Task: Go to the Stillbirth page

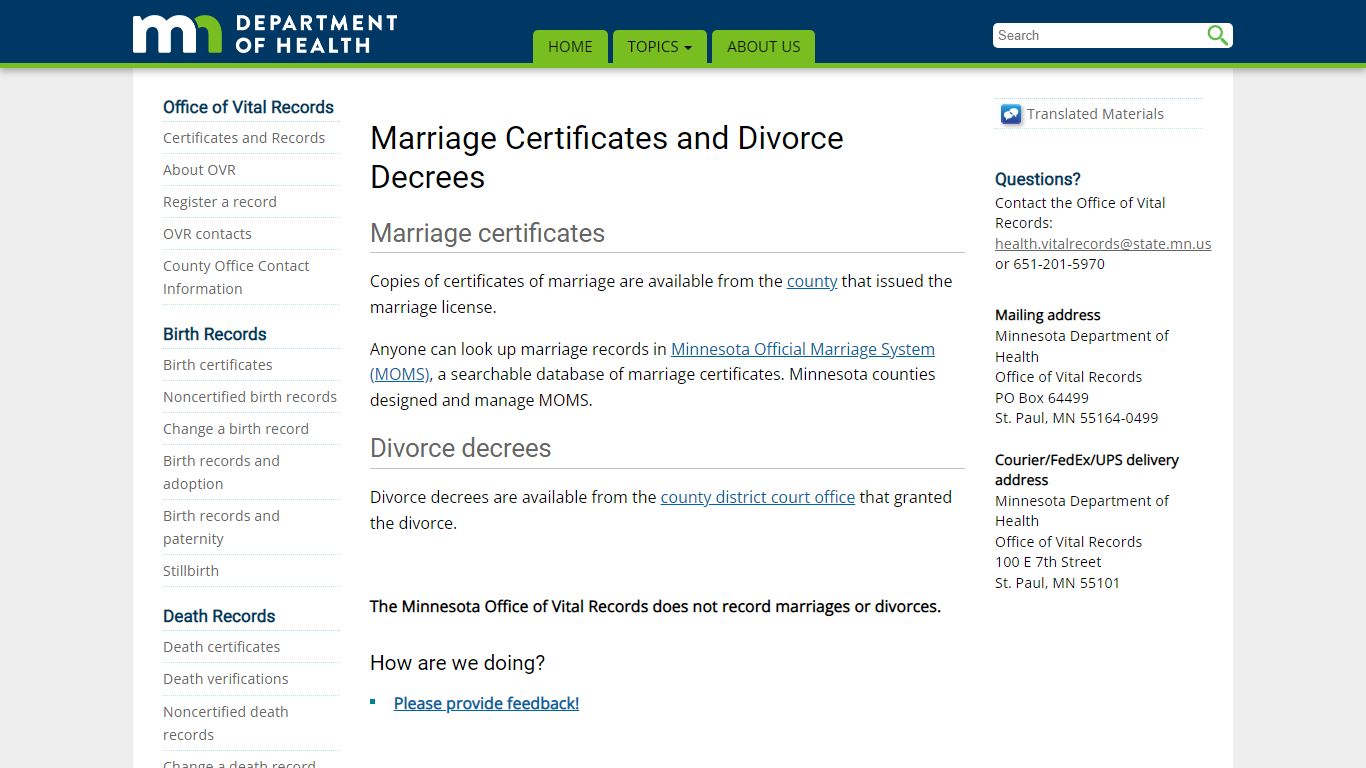Action: (x=191, y=571)
